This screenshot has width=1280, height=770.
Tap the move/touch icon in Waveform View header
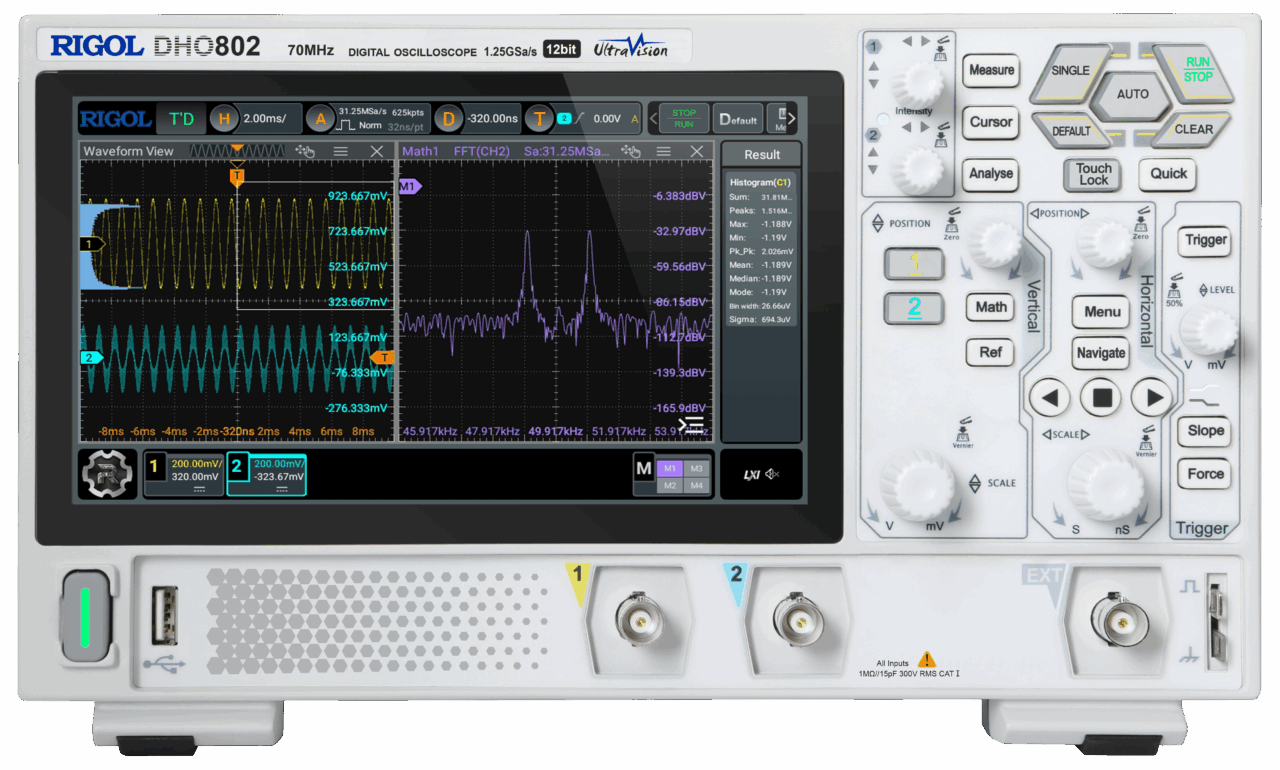306,151
